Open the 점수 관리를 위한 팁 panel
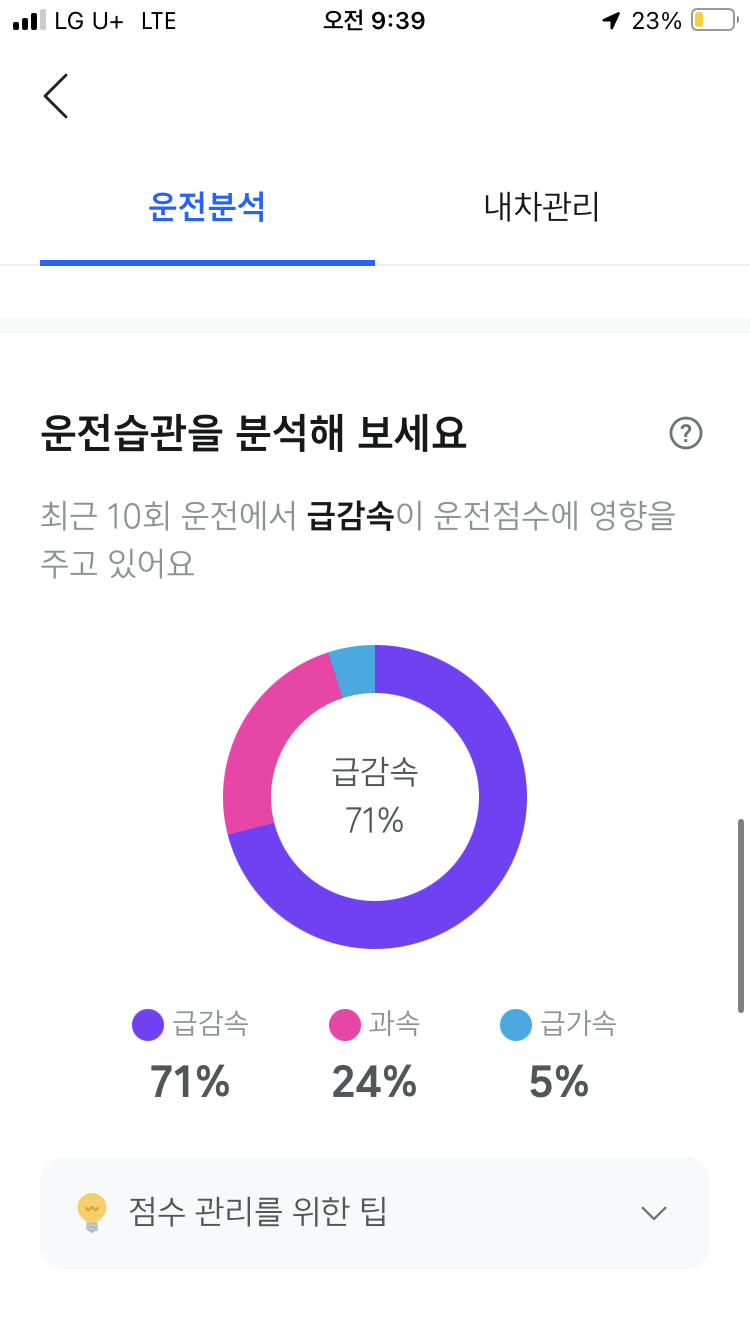 tap(375, 1213)
